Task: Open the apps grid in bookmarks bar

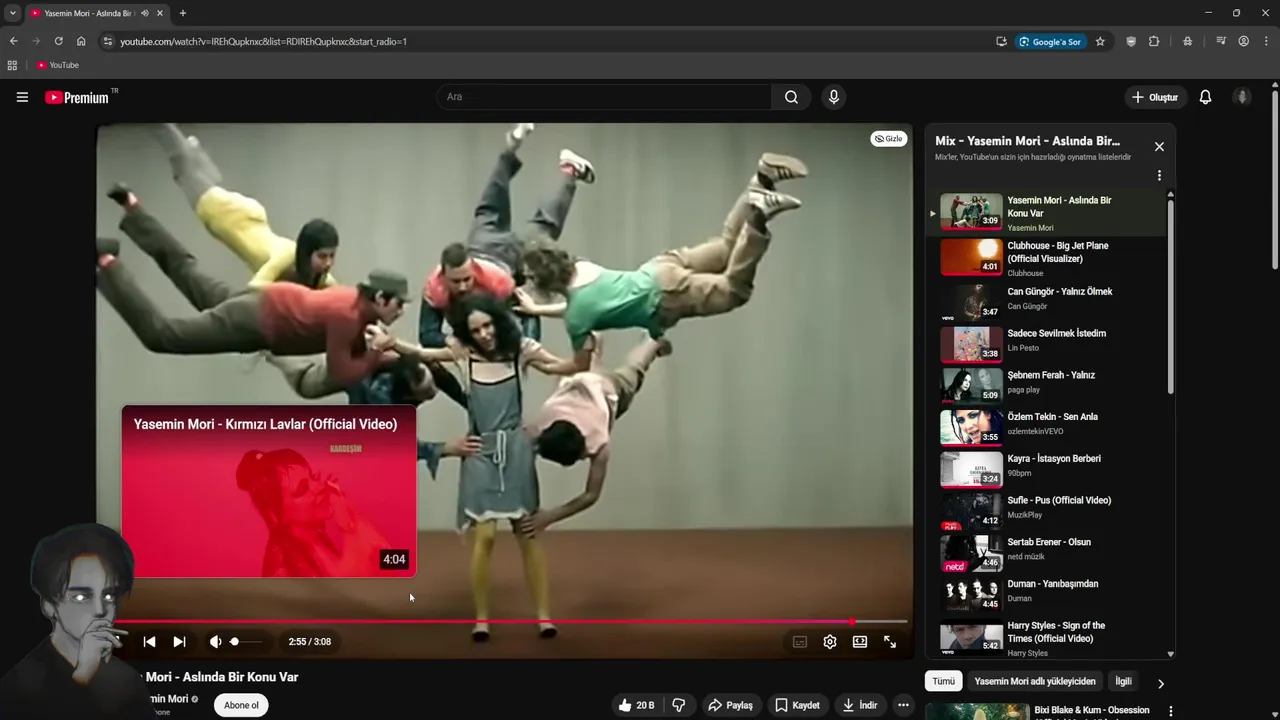Action: coord(12,65)
